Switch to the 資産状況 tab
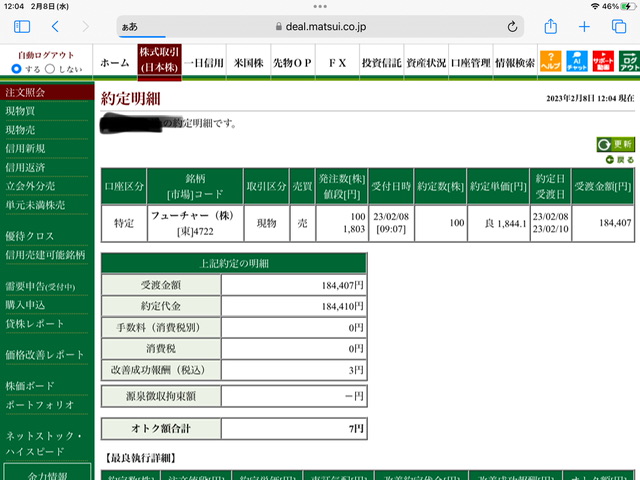Viewport: 640px width, 480px height. (426, 63)
